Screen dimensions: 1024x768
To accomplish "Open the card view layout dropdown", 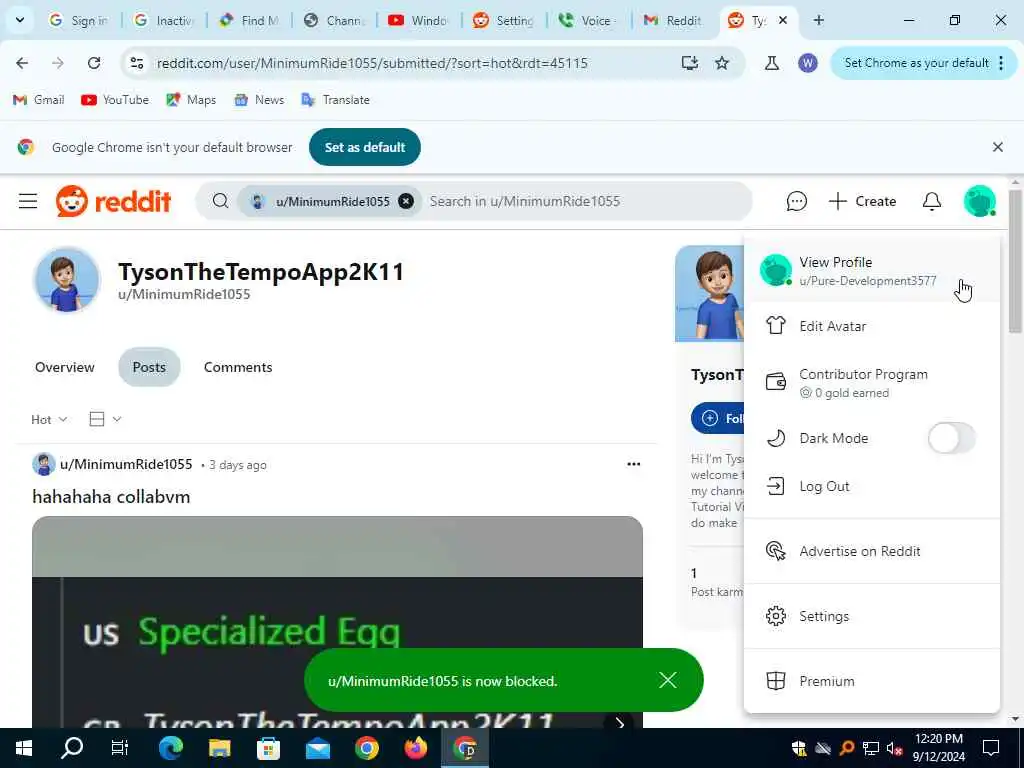I will pyautogui.click(x=105, y=419).
